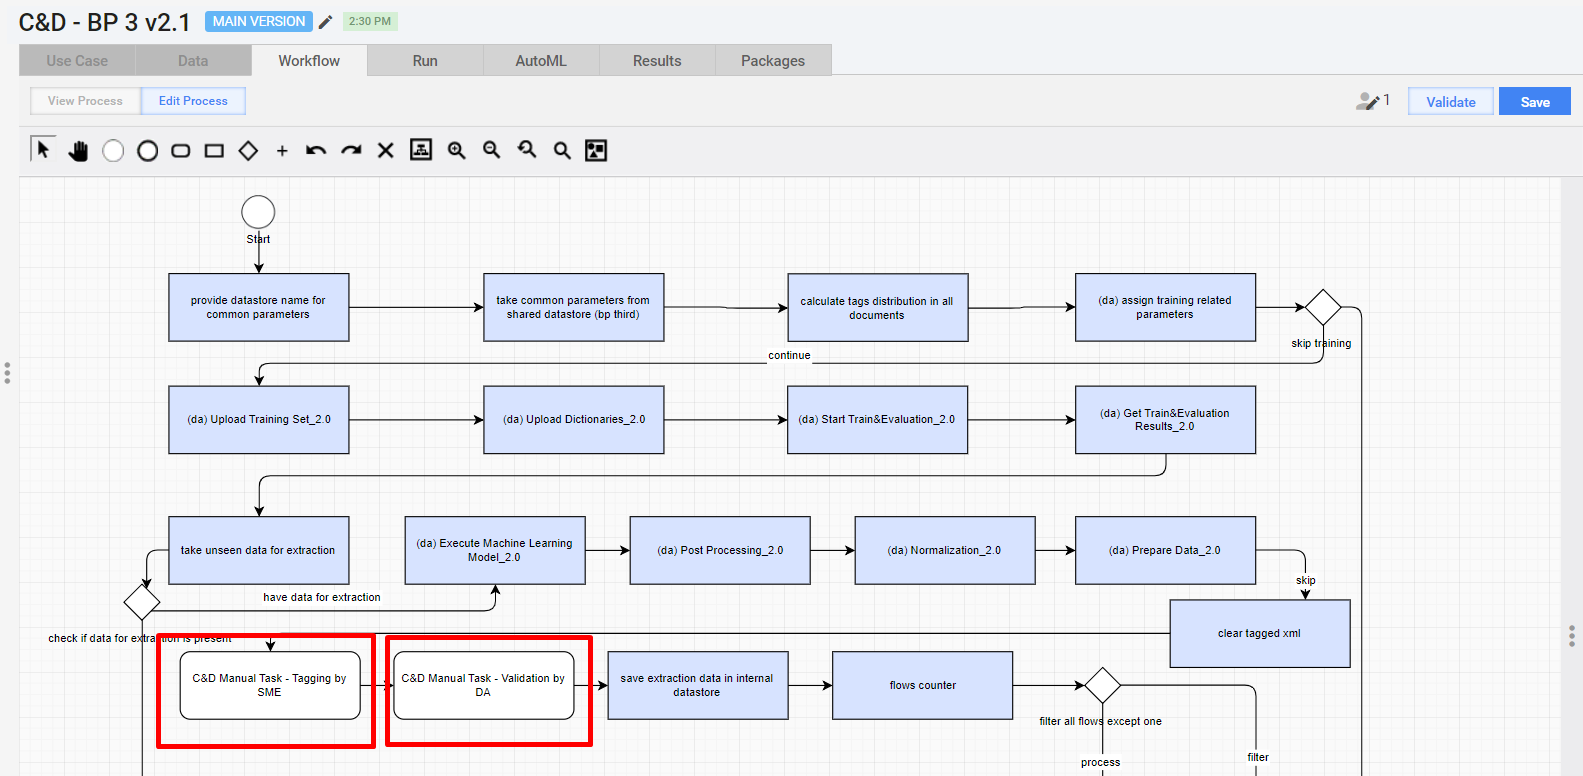
Task: Select the skip training gateway diamond
Action: tap(1323, 307)
